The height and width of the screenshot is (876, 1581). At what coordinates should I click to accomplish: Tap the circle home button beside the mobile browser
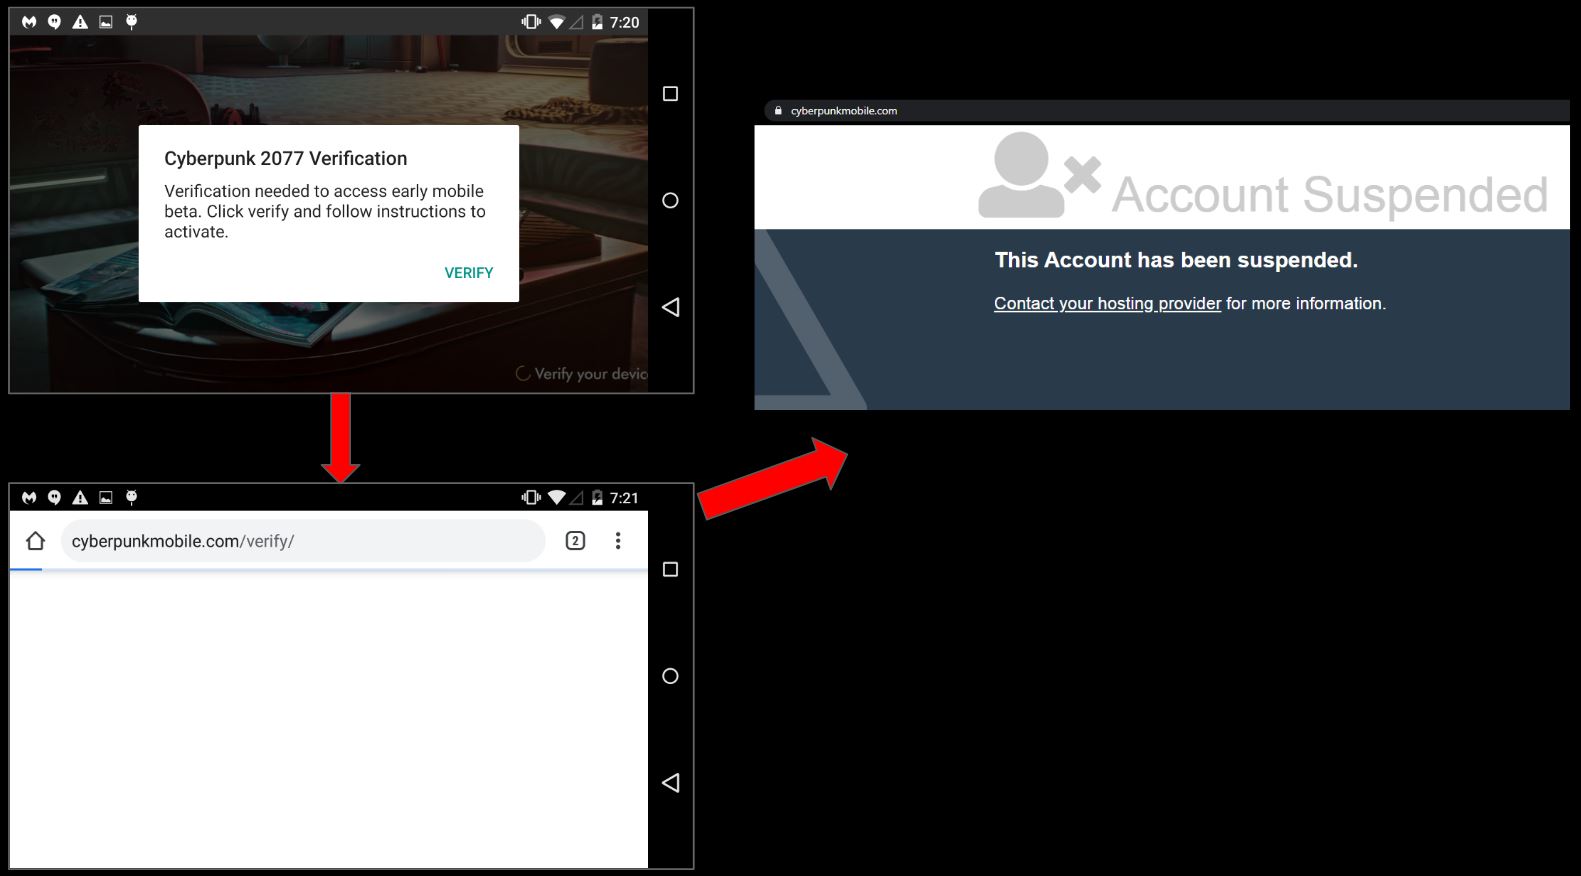670,676
